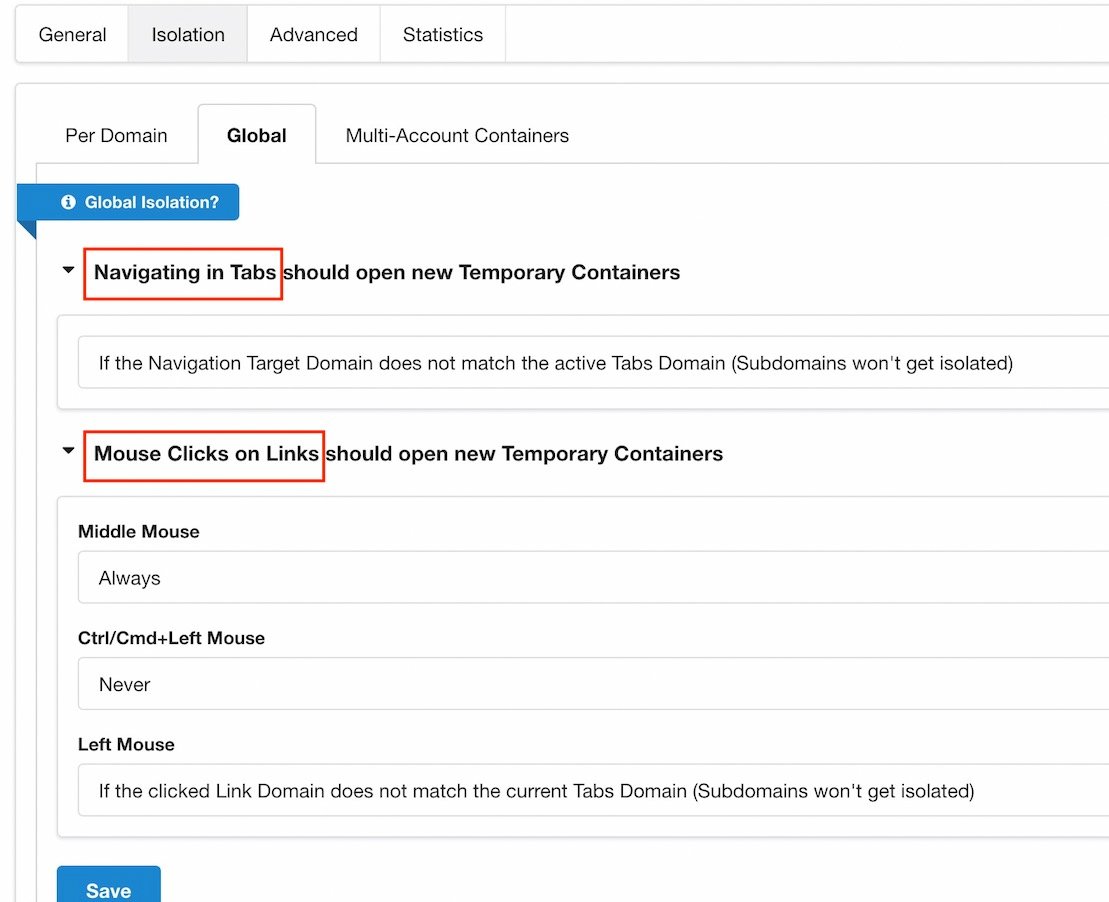This screenshot has width=1109, height=902.
Task: Open the Navigation Target Domain dropdown
Action: pyautogui.click(x=592, y=363)
